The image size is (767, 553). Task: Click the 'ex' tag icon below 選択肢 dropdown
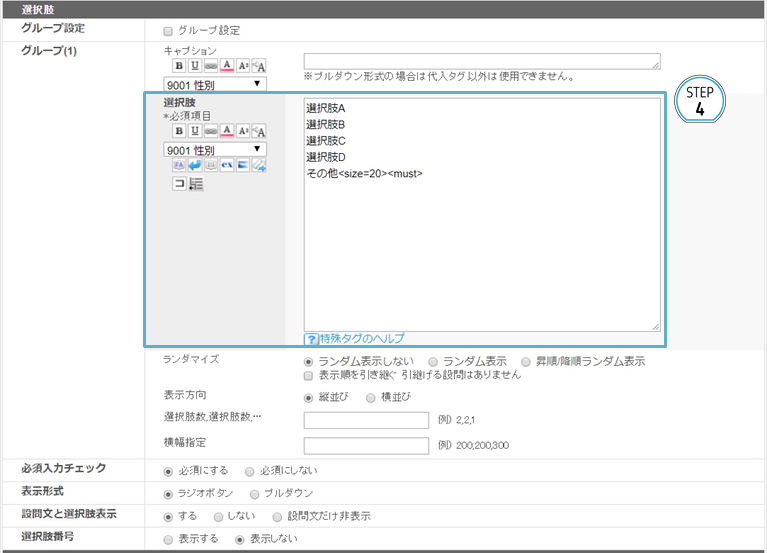click(x=226, y=166)
